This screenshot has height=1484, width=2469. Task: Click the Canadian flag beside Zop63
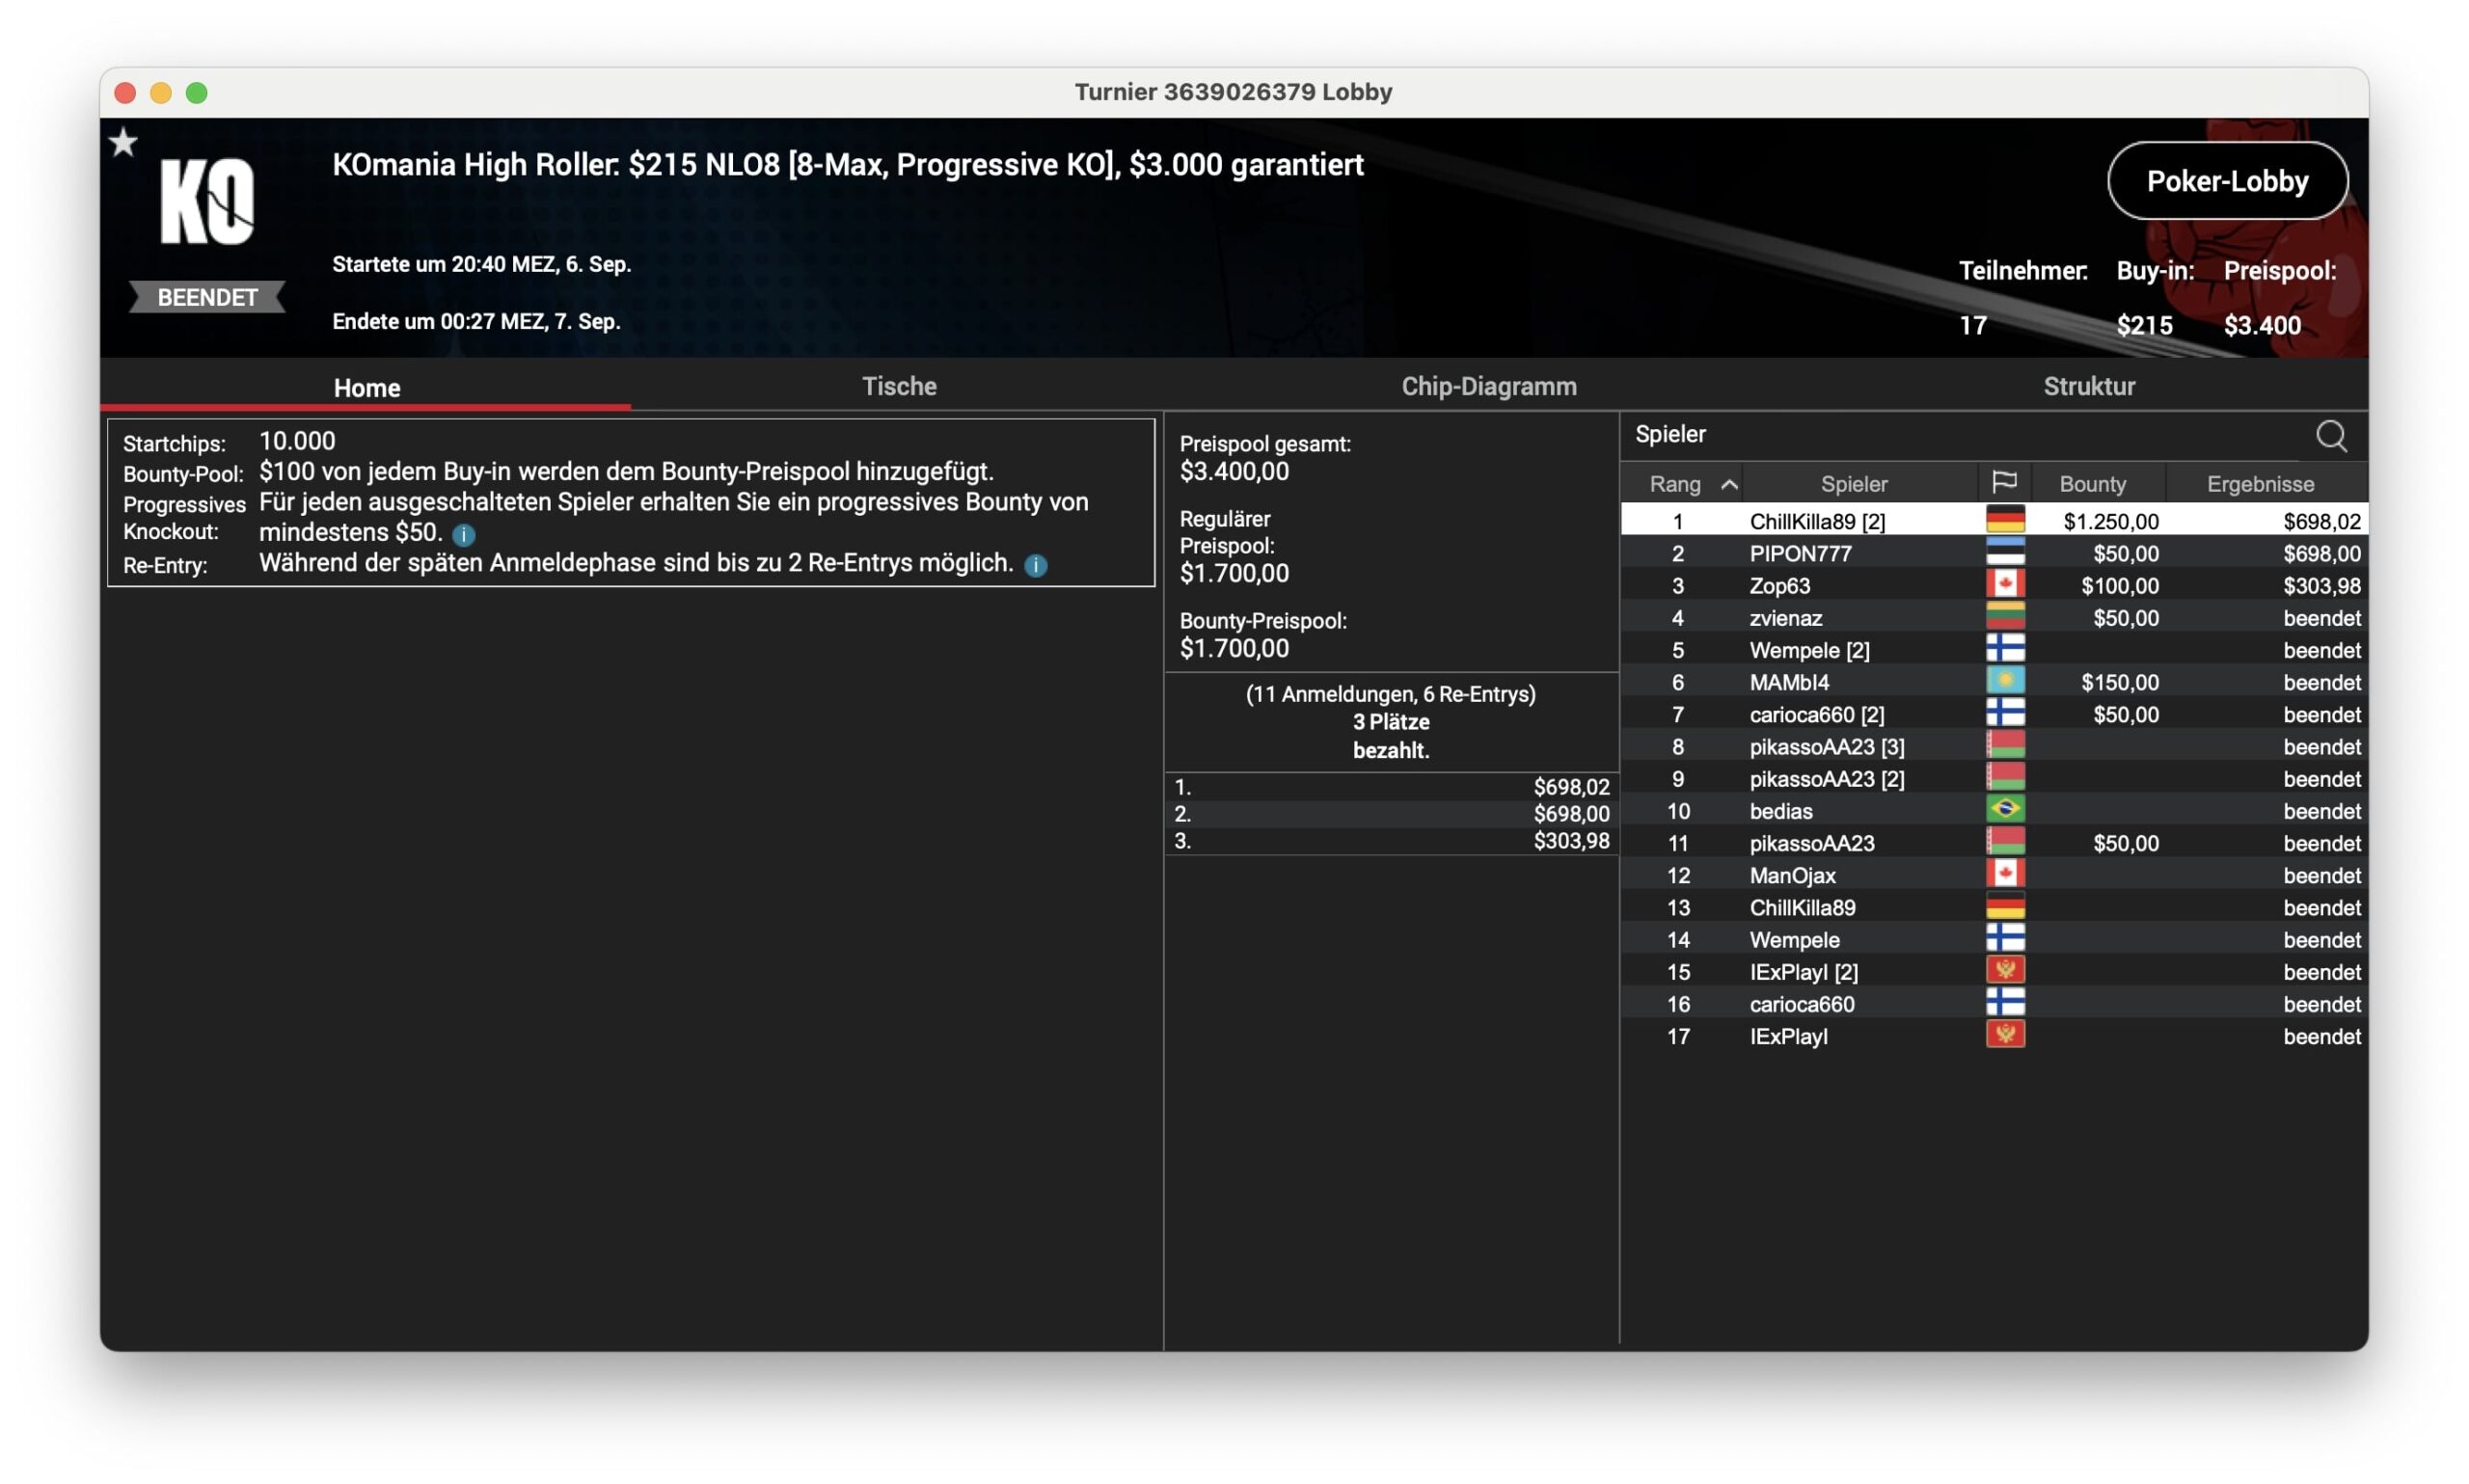click(2004, 585)
